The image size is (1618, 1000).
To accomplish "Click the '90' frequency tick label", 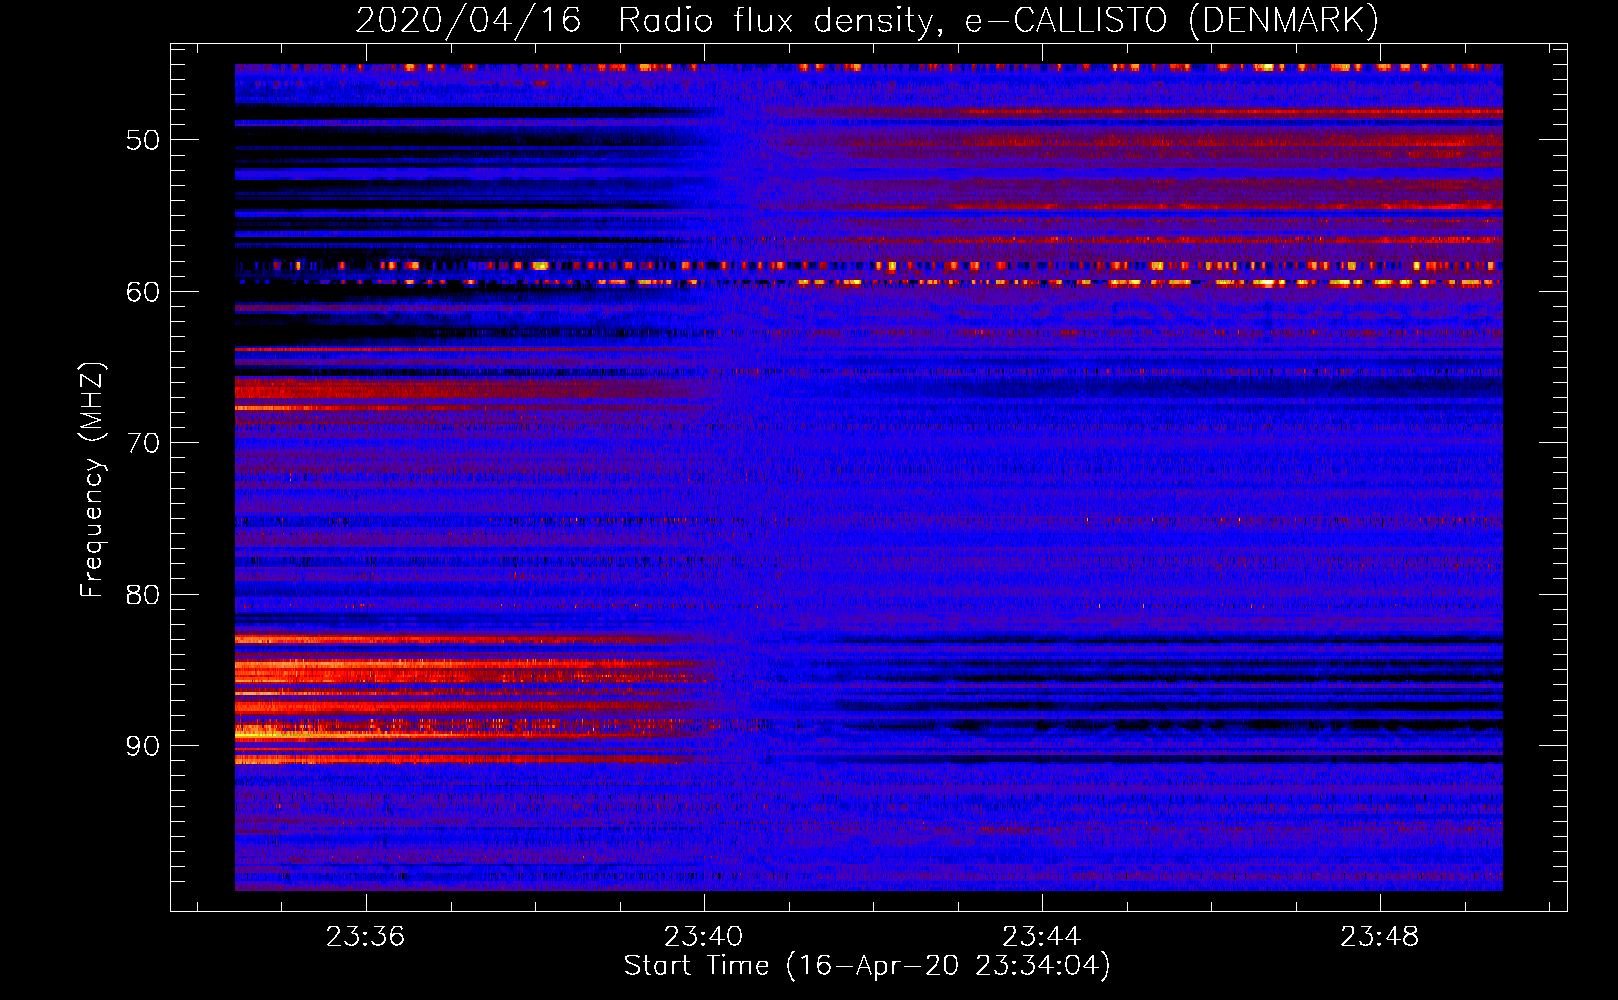I will tap(143, 746).
